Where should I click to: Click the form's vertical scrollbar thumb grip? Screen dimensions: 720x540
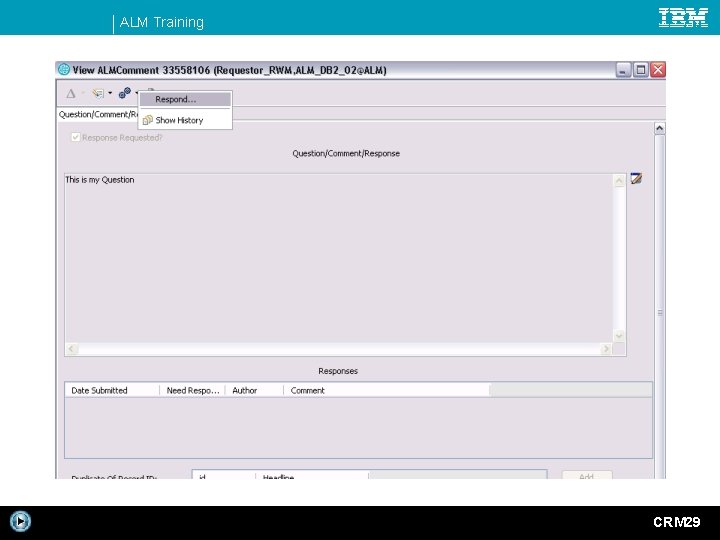pyautogui.click(x=660, y=313)
